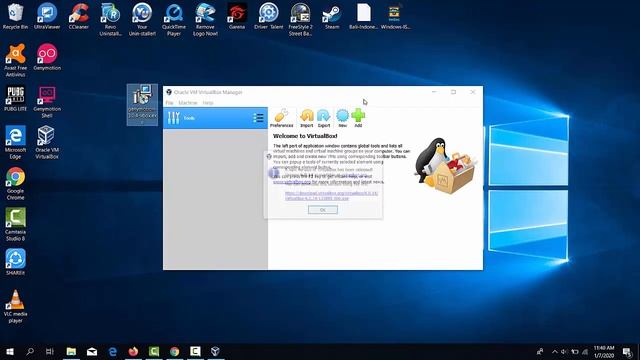Screen dimensions: 640x360
Task: Select the PUBG LITE desktop shortcut
Action: coord(16,99)
